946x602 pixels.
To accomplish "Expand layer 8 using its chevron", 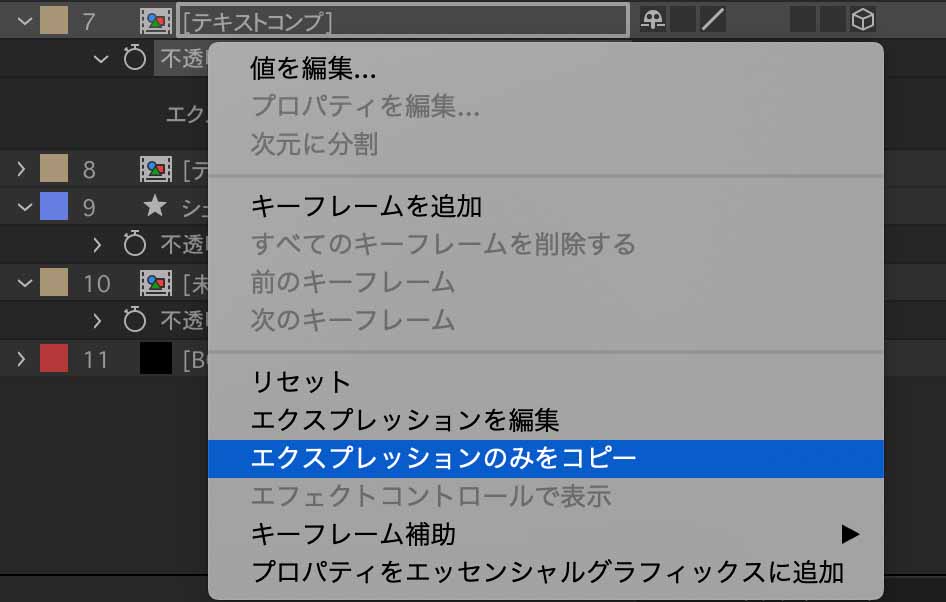I will 22,169.
